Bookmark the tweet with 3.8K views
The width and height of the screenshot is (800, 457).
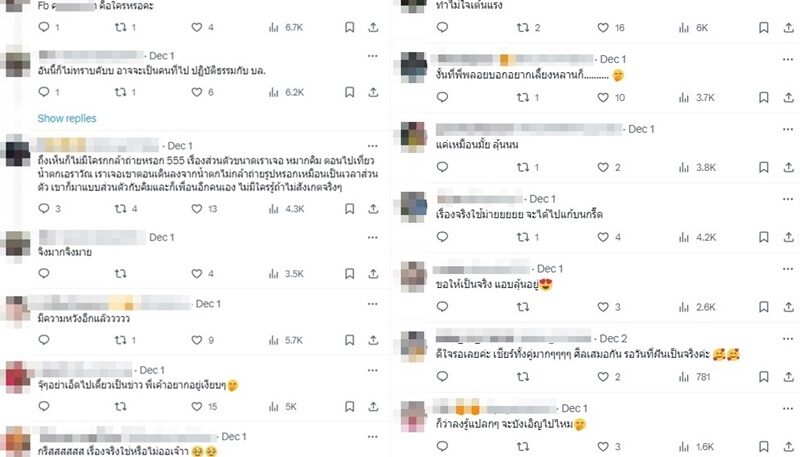click(x=764, y=167)
